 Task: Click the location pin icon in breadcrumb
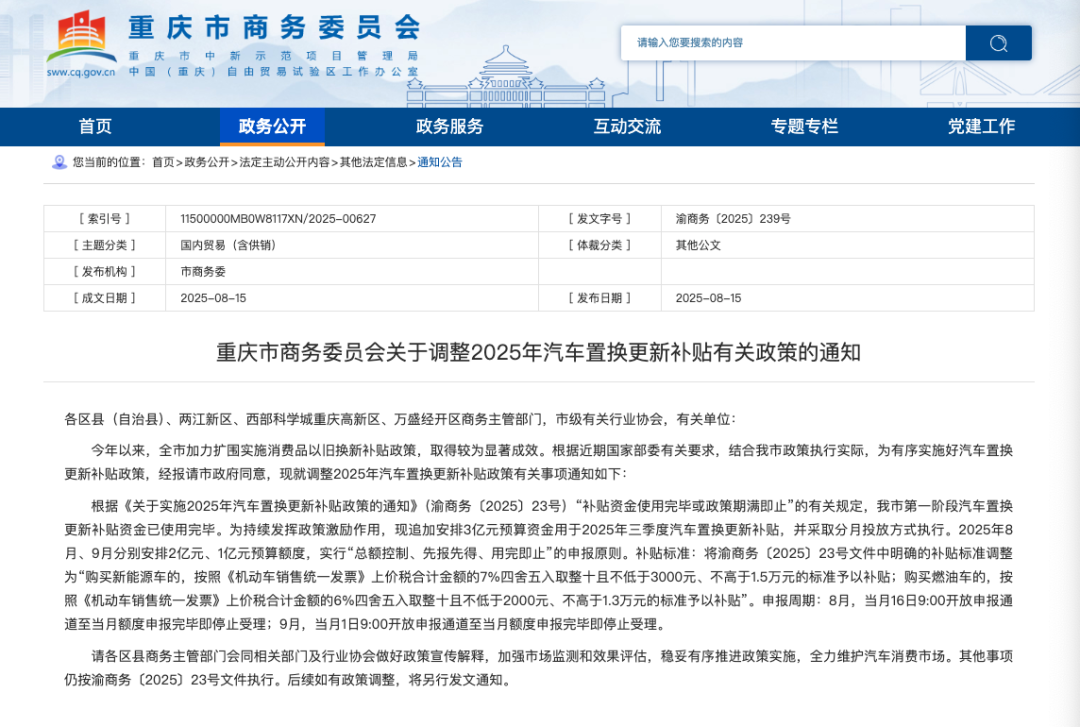click(59, 163)
